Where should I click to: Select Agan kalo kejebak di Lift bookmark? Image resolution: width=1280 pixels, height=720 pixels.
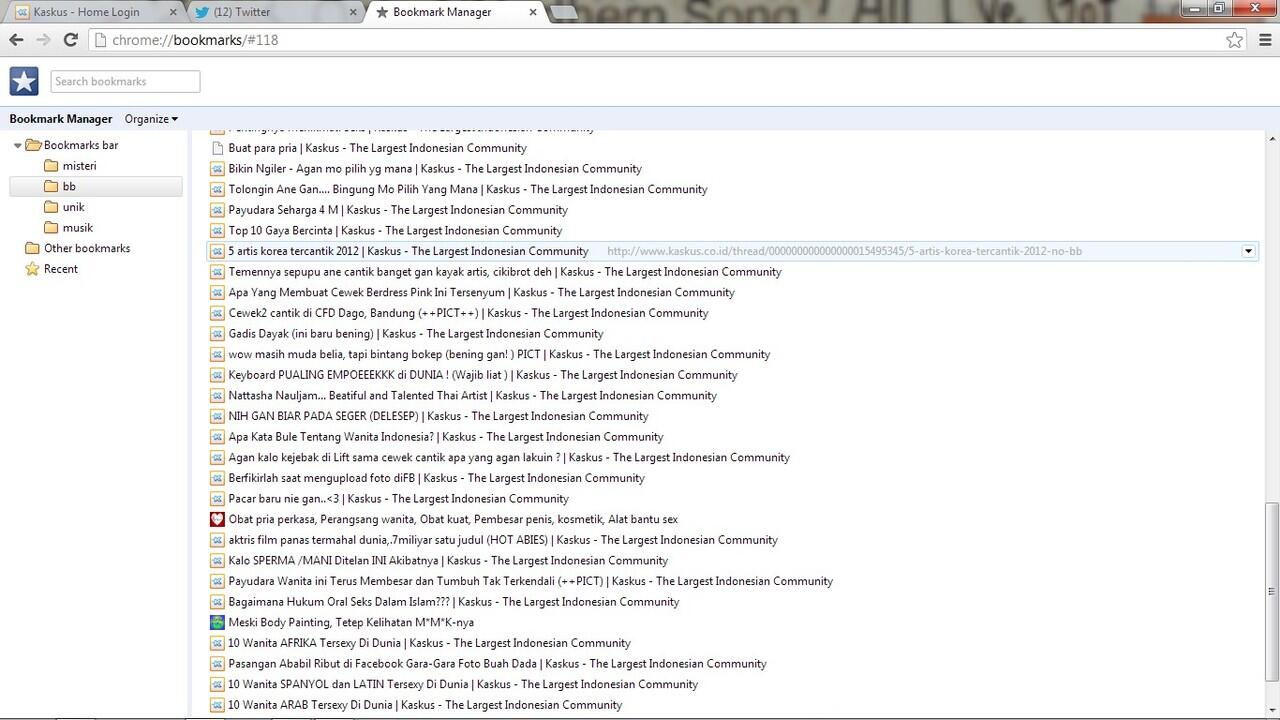click(x=732, y=457)
